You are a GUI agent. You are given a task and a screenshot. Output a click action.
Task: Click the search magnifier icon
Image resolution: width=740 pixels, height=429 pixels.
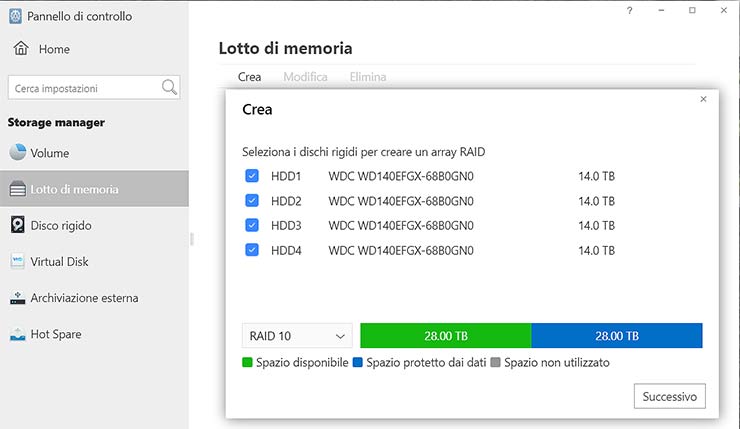click(x=169, y=88)
